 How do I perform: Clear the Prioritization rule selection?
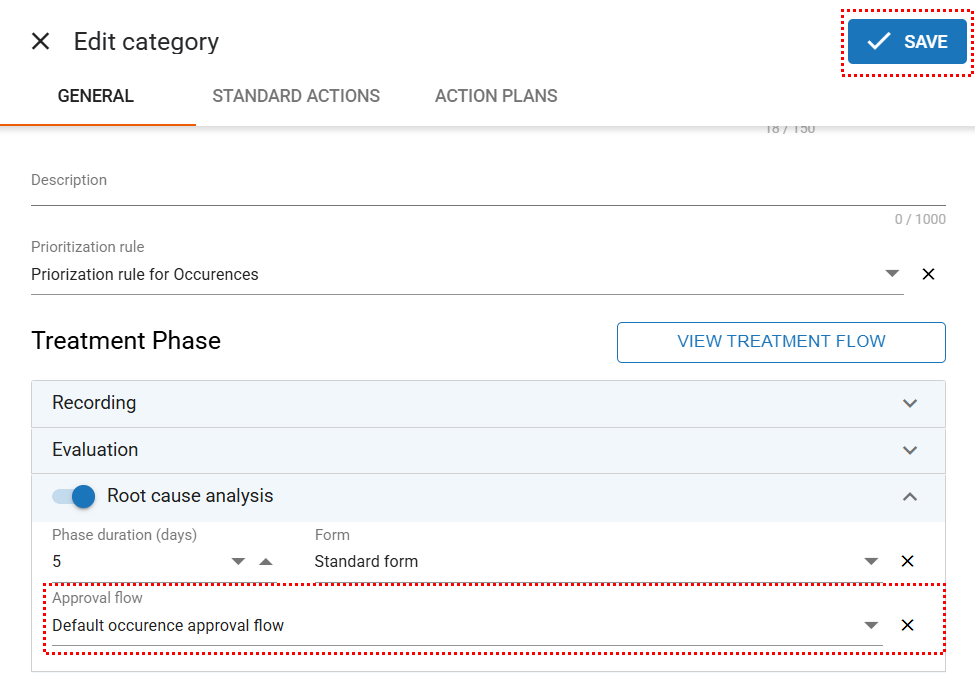tap(928, 274)
